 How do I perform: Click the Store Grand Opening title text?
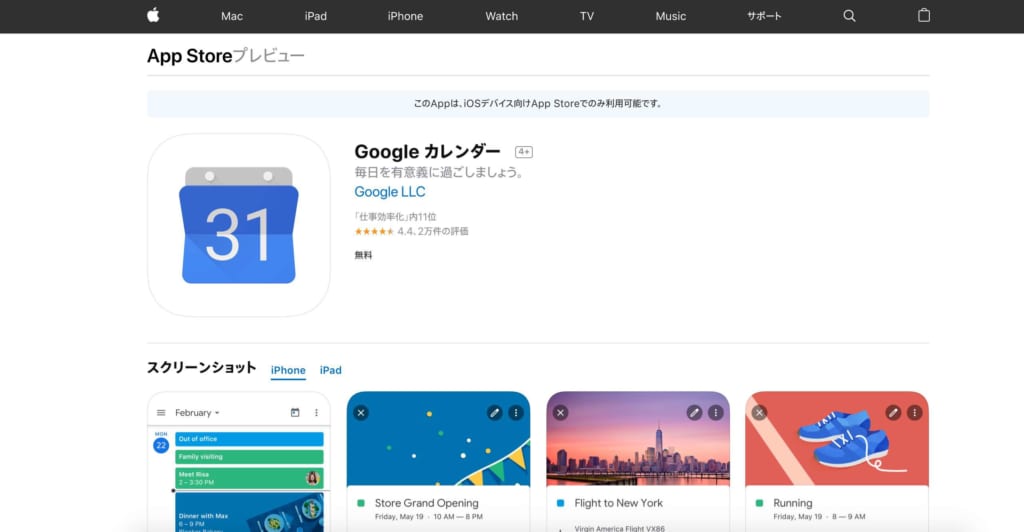[x=426, y=503]
